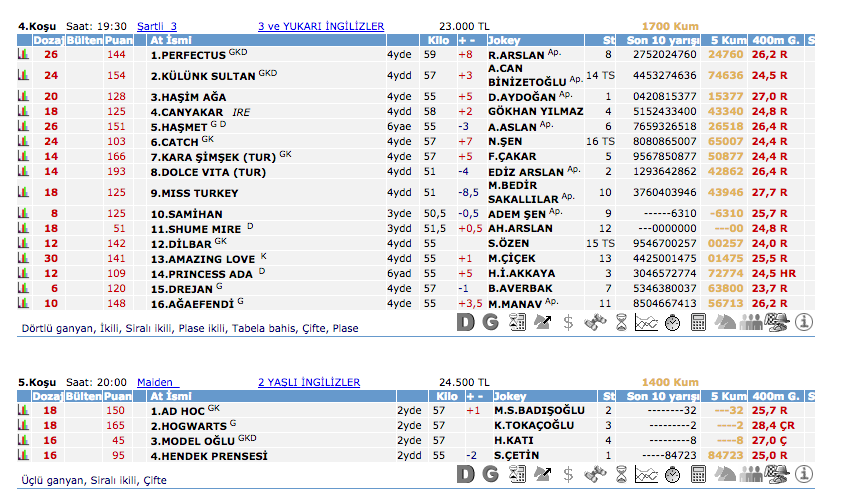Screen dimensions: 844x503
Task: Click the horse heads icon in race 5
Action: pos(725,474)
